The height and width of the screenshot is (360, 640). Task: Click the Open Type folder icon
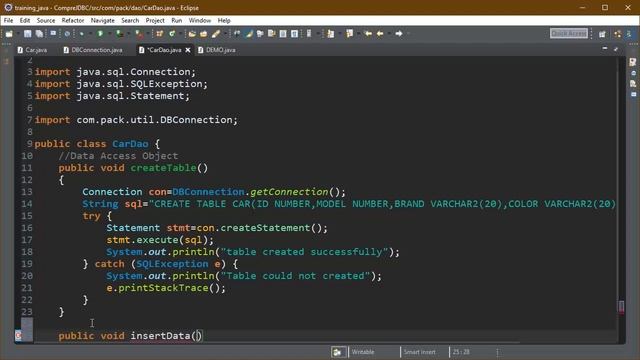pos(192,33)
